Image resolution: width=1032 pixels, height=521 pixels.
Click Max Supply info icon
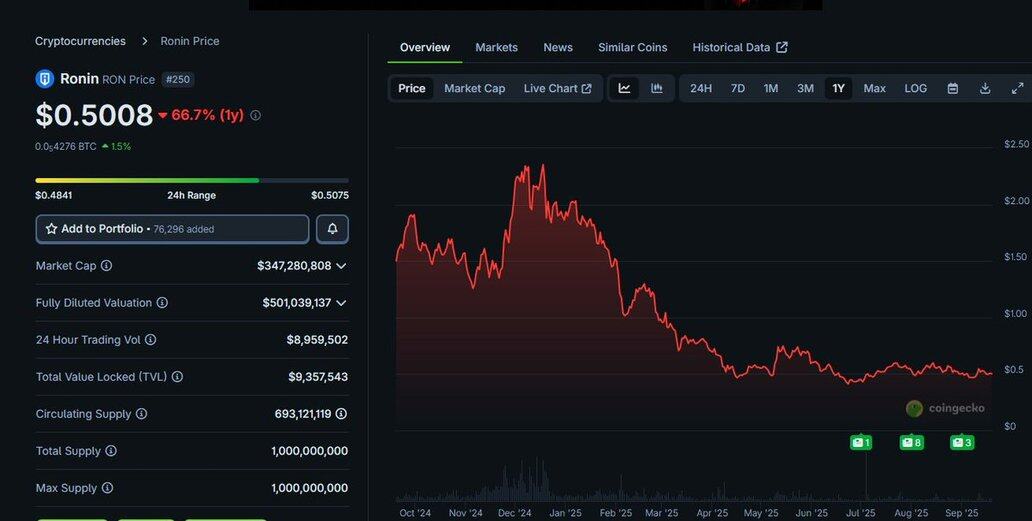coord(107,488)
